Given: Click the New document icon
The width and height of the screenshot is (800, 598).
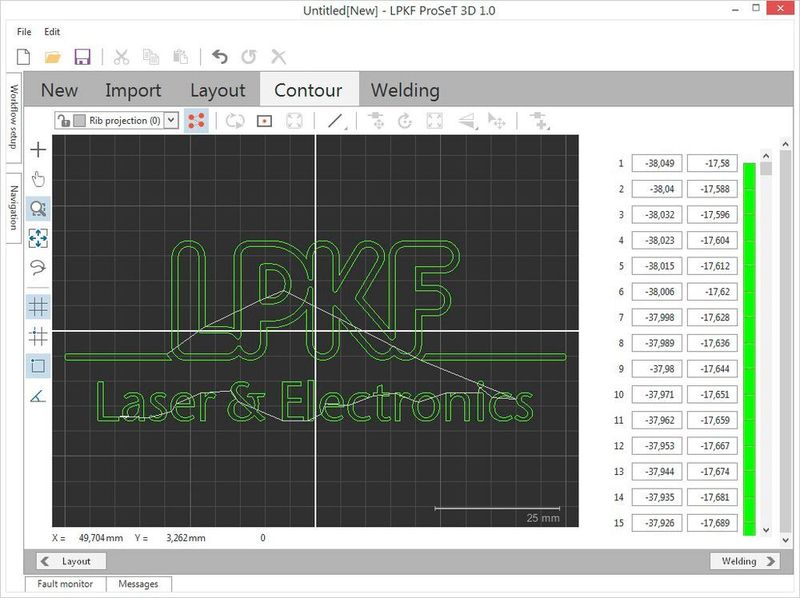Looking at the screenshot, I should (x=24, y=57).
